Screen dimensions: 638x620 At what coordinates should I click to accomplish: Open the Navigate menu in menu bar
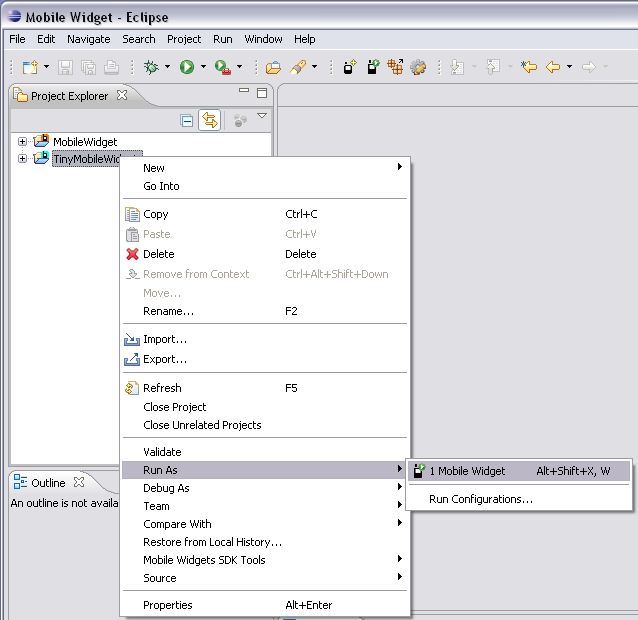(x=89, y=39)
